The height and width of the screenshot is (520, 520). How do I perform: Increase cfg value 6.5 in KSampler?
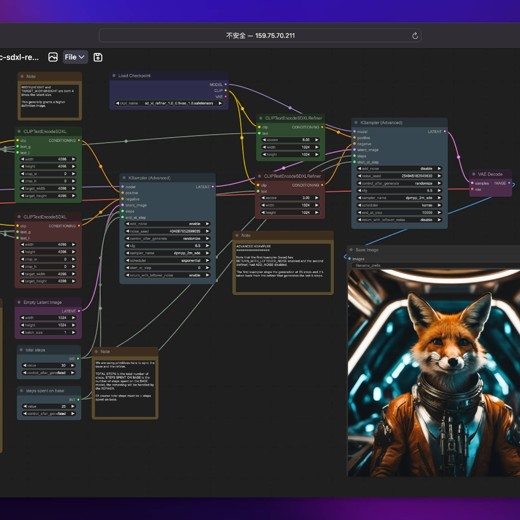pyautogui.click(x=208, y=246)
